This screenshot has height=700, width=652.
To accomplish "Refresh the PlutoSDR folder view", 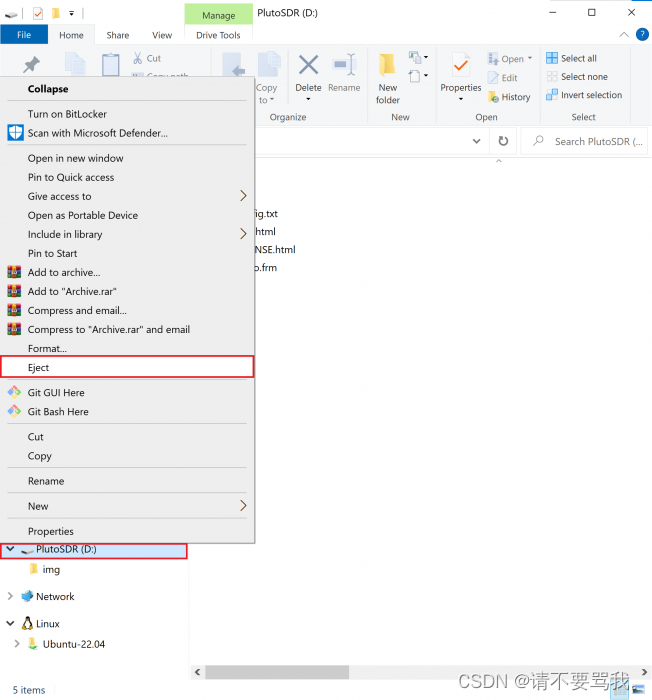I will click(503, 141).
